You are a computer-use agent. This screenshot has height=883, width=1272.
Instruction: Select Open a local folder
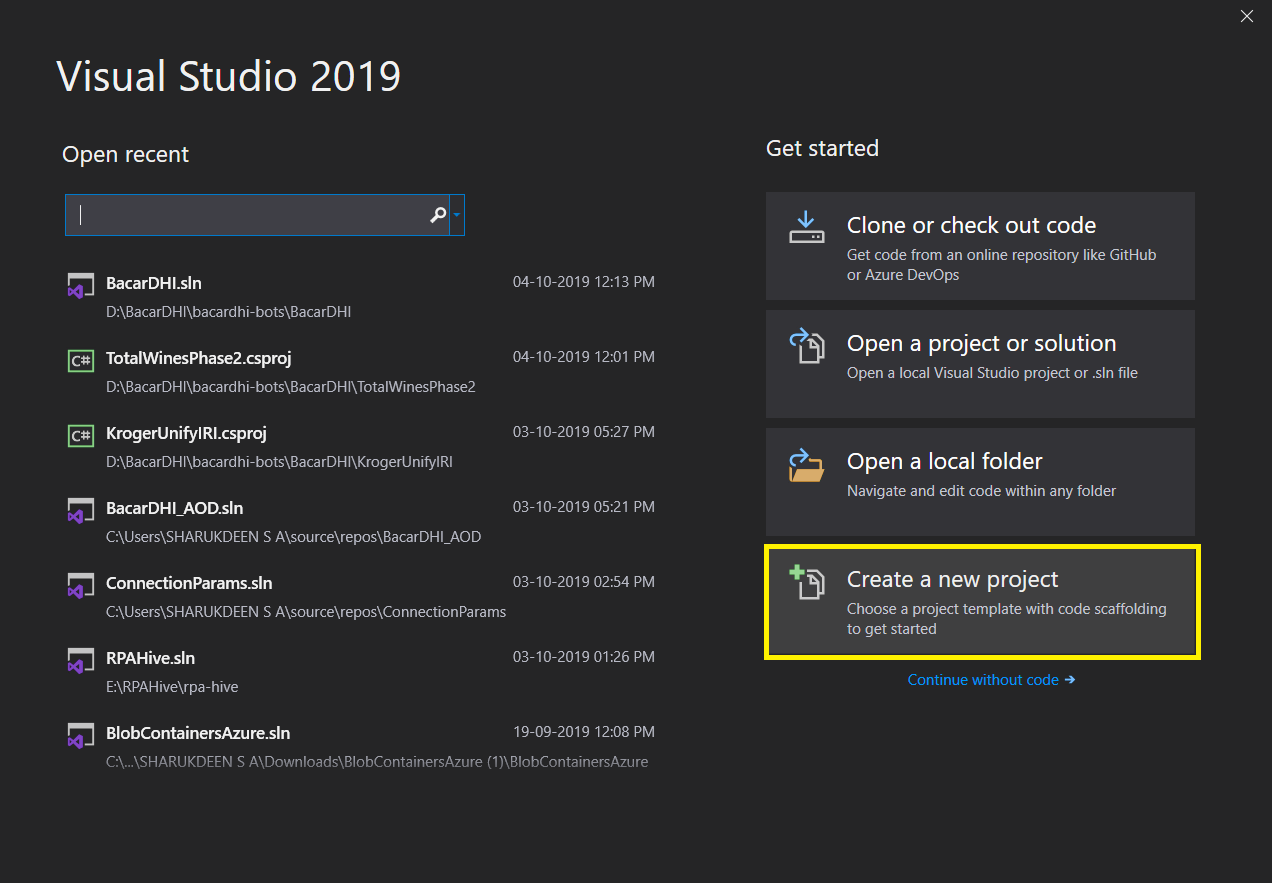tap(980, 482)
